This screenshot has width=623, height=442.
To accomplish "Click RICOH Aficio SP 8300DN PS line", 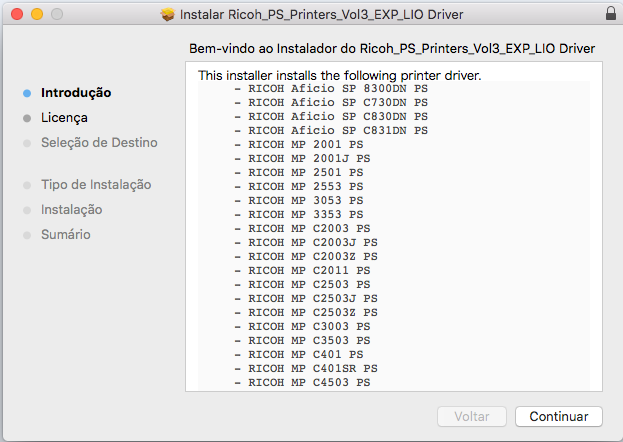I will coord(331,89).
